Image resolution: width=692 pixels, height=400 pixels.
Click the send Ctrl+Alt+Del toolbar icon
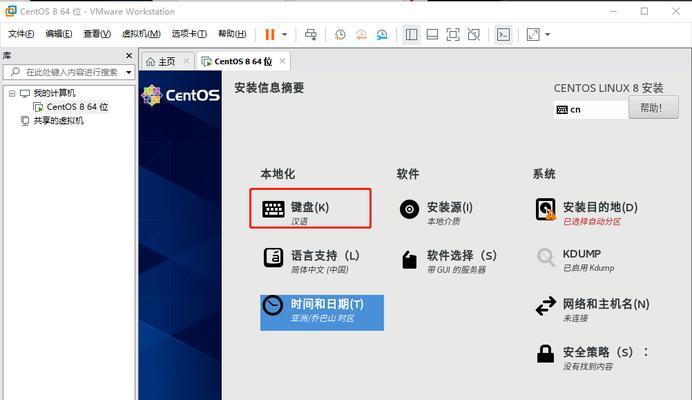coord(311,34)
